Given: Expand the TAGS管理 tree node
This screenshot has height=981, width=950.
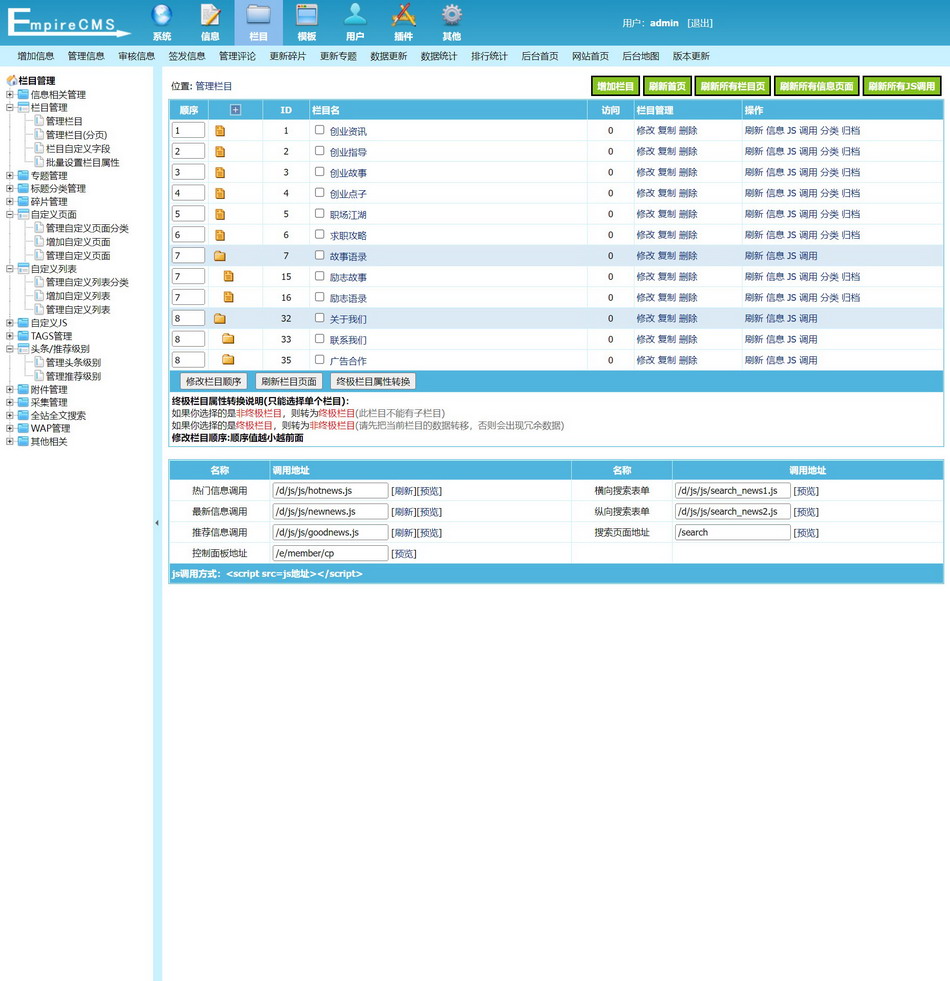Looking at the screenshot, I should [x=9, y=336].
